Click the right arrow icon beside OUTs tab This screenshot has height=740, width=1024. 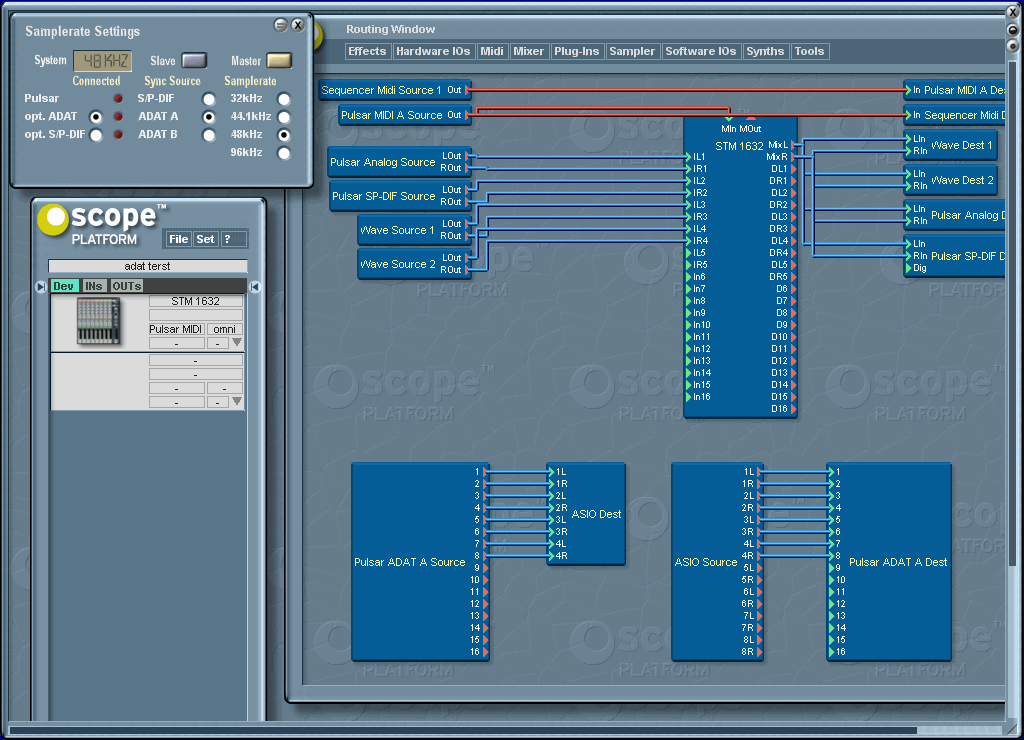tap(255, 287)
